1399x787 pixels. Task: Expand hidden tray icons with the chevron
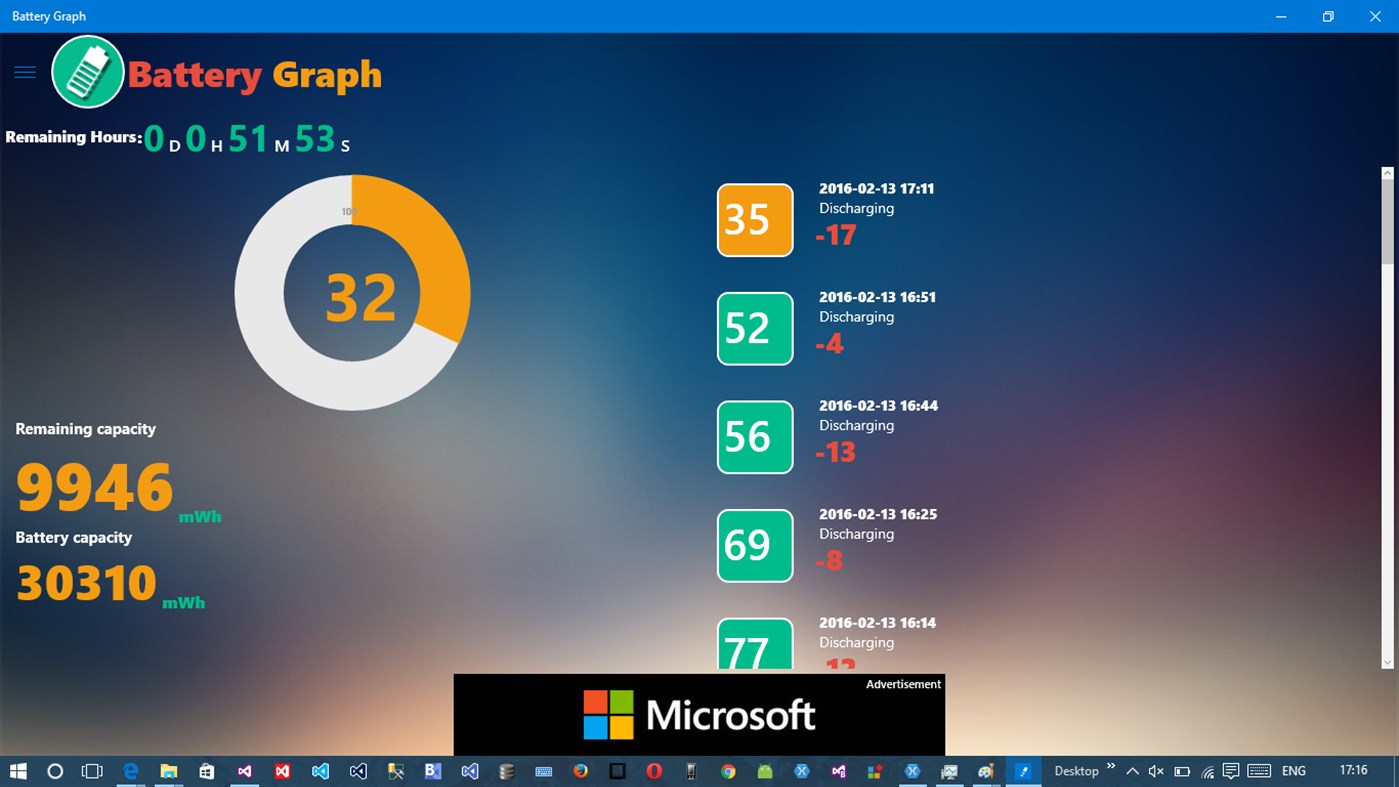click(x=1133, y=771)
